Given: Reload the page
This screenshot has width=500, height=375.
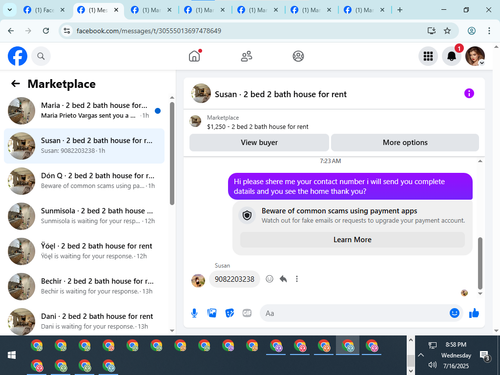Looking at the screenshot, I should coord(46,31).
